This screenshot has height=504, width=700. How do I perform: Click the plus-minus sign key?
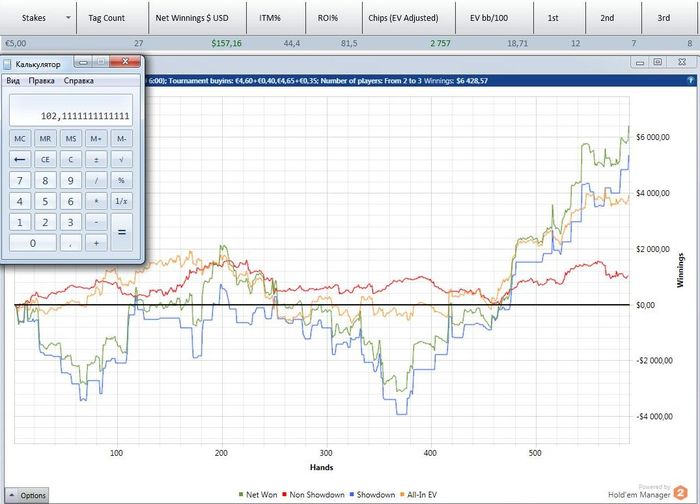pos(96,159)
